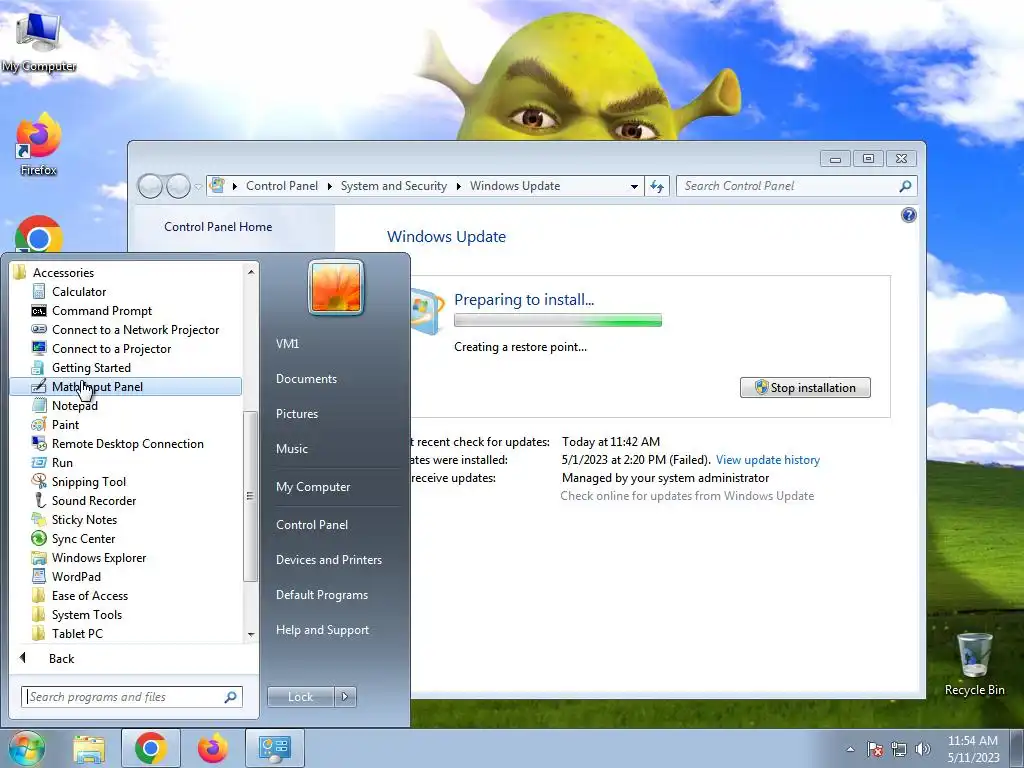This screenshot has width=1024, height=768.
Task: Click Check online for updates link
Action: coord(687,496)
